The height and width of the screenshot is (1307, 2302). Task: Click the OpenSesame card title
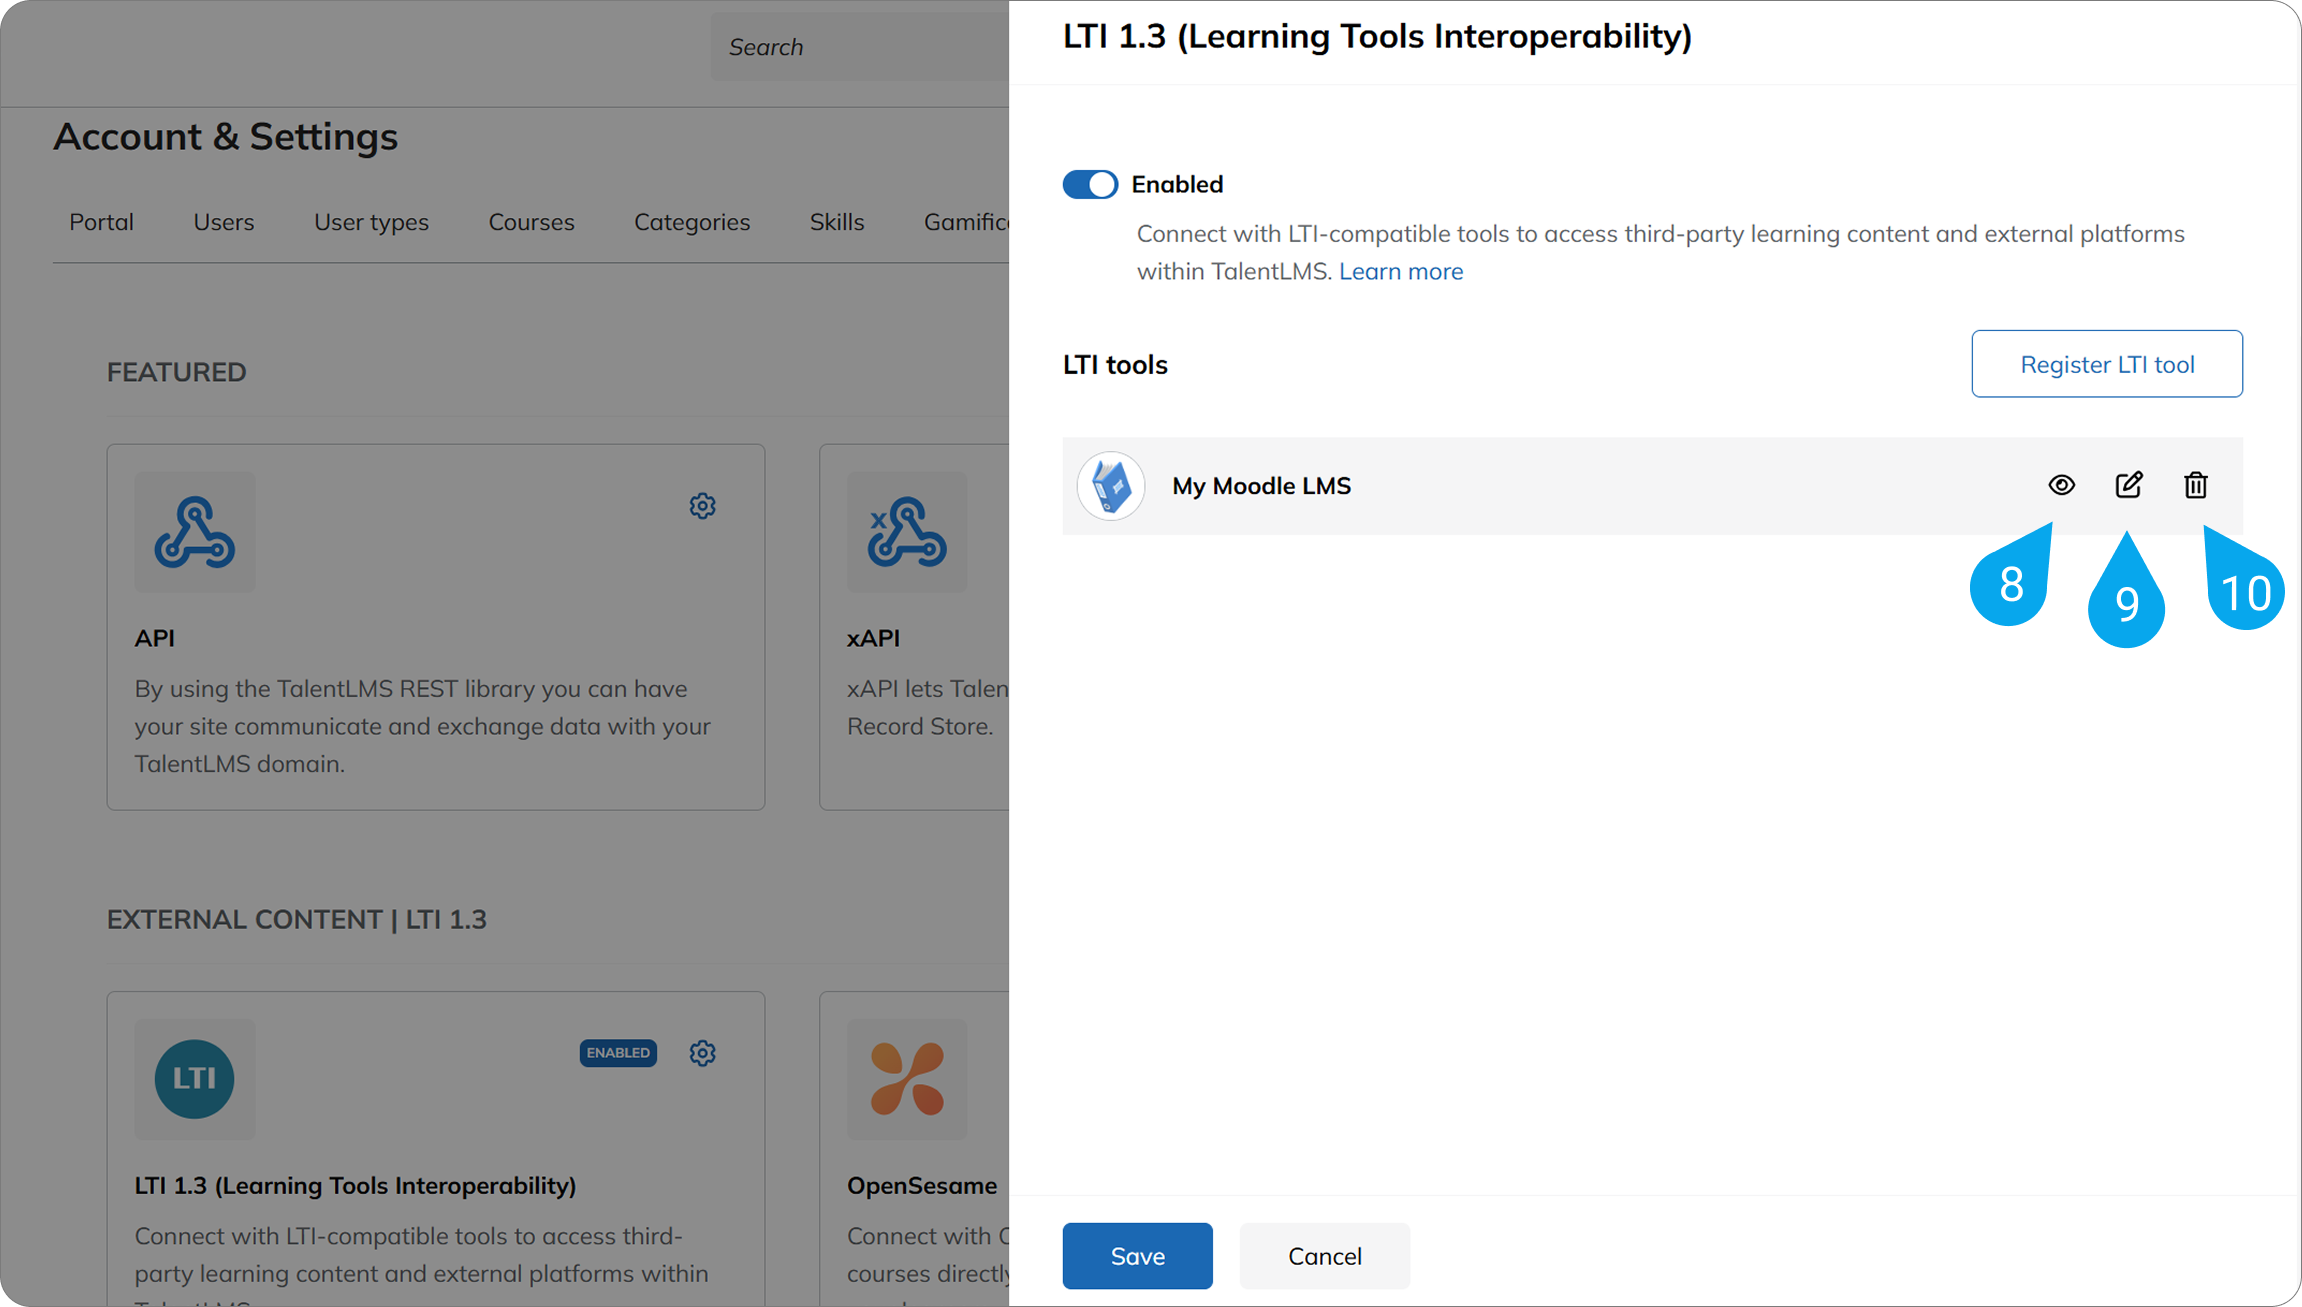(922, 1185)
